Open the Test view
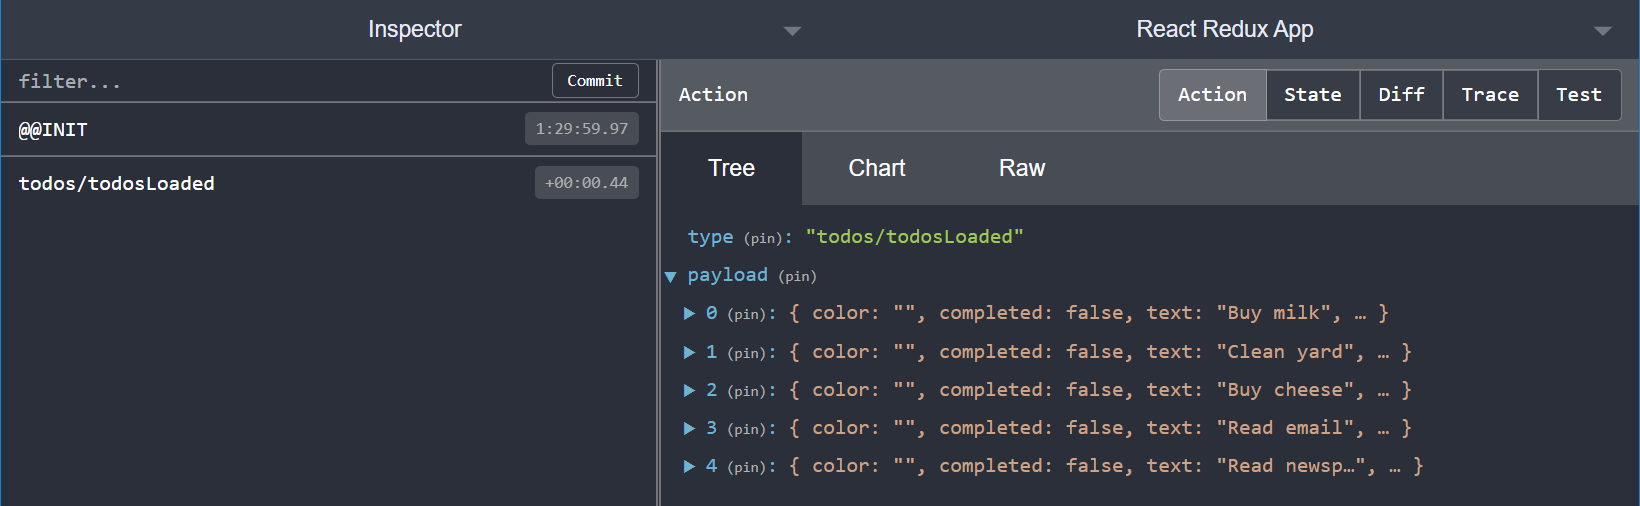This screenshot has width=1640, height=506. pyautogui.click(x=1578, y=95)
